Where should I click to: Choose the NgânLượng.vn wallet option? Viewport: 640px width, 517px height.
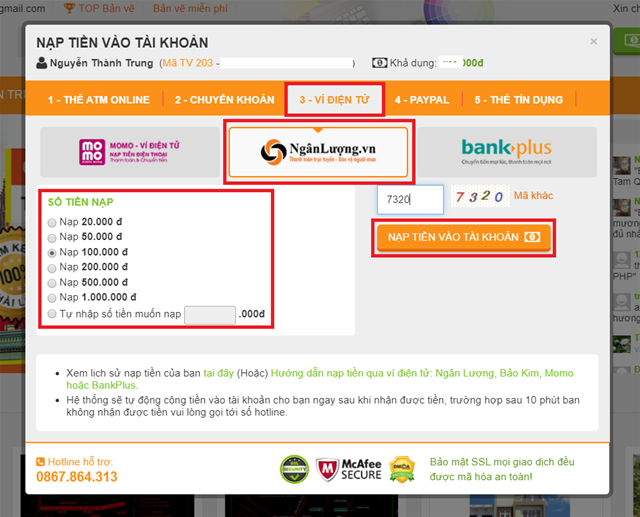pyautogui.click(x=318, y=152)
